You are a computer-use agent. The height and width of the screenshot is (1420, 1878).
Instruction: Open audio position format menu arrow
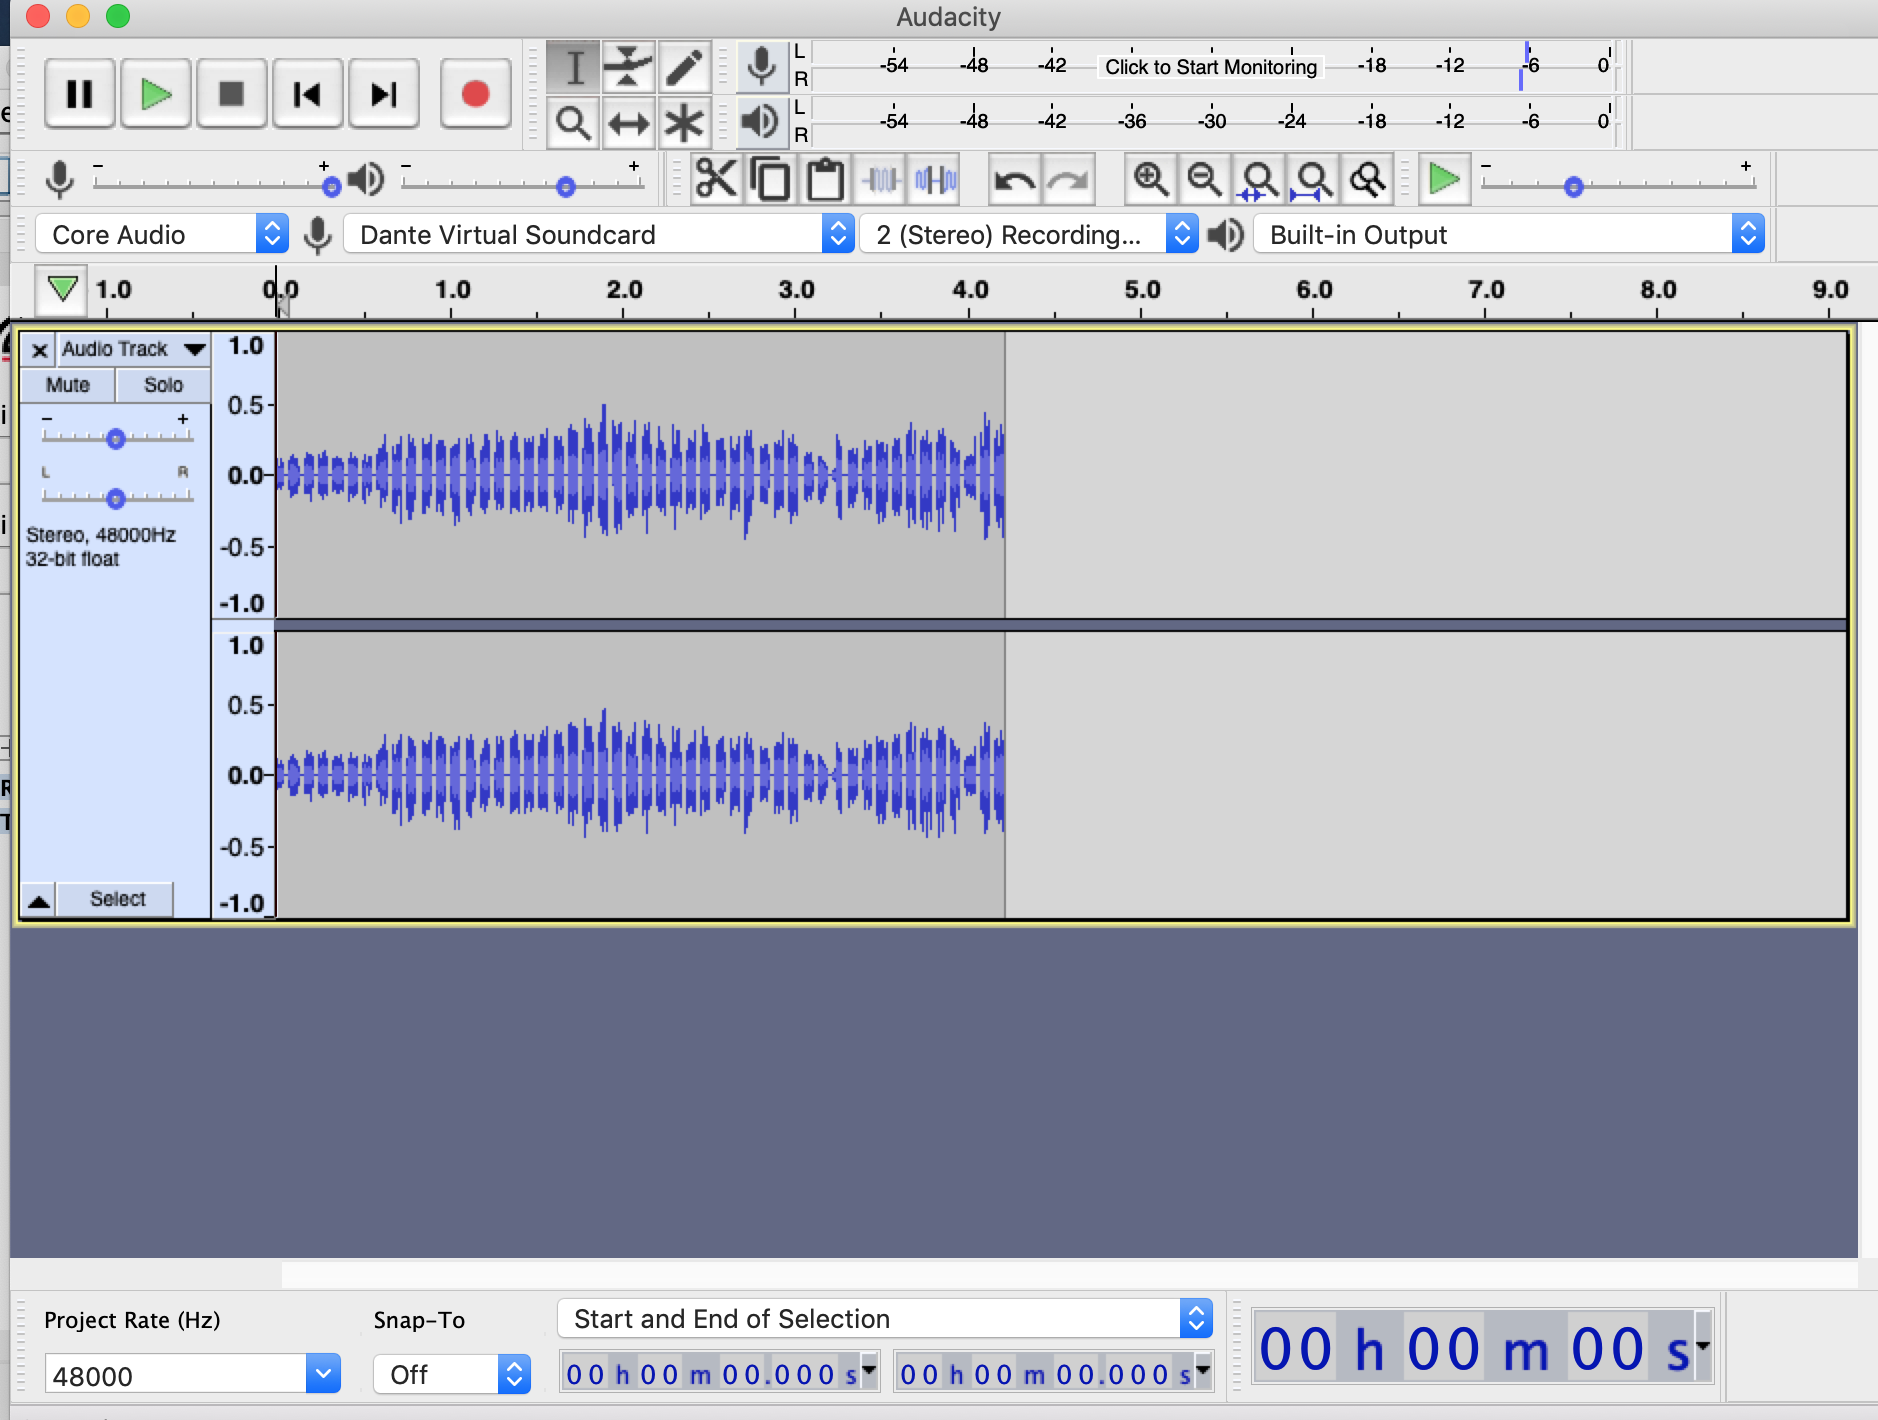click(1704, 1346)
